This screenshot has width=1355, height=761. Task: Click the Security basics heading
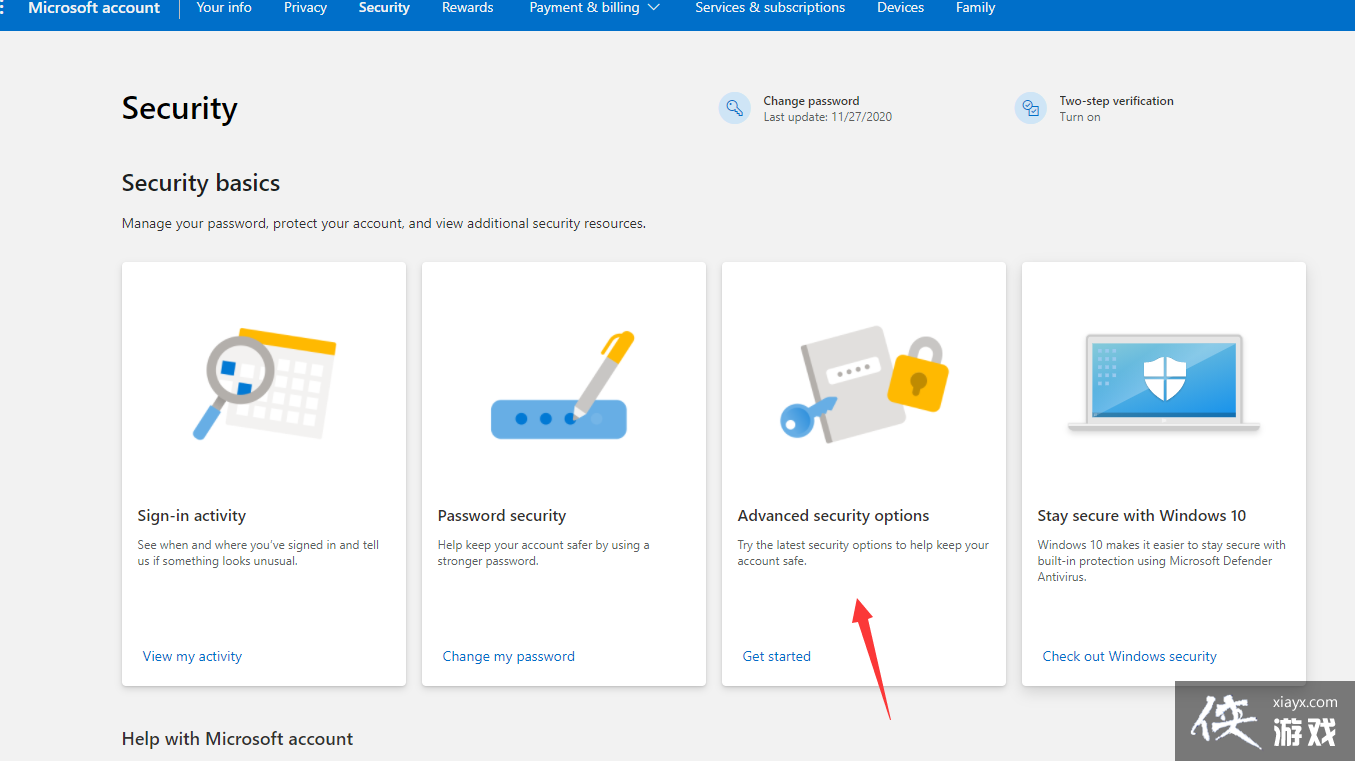tap(201, 183)
